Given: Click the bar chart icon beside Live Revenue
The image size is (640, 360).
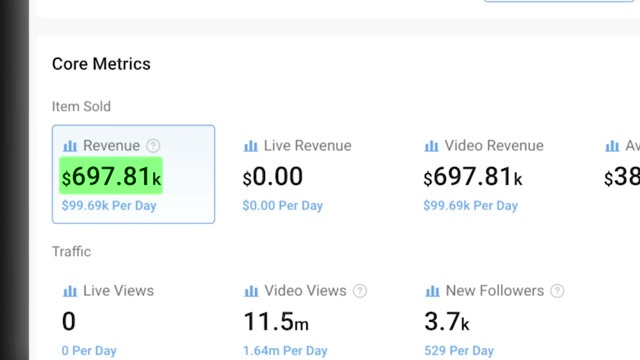Looking at the screenshot, I should (251, 146).
